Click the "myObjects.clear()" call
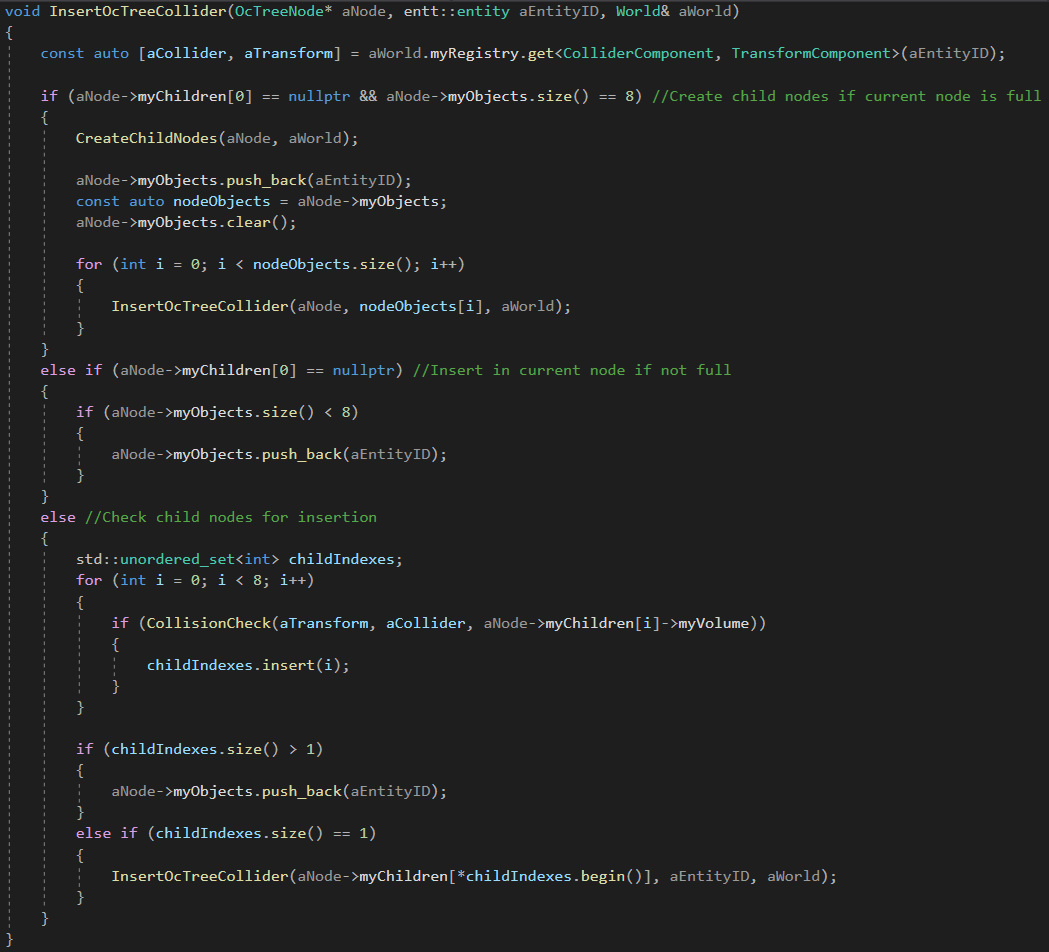The image size is (1049, 952). [x=213, y=222]
